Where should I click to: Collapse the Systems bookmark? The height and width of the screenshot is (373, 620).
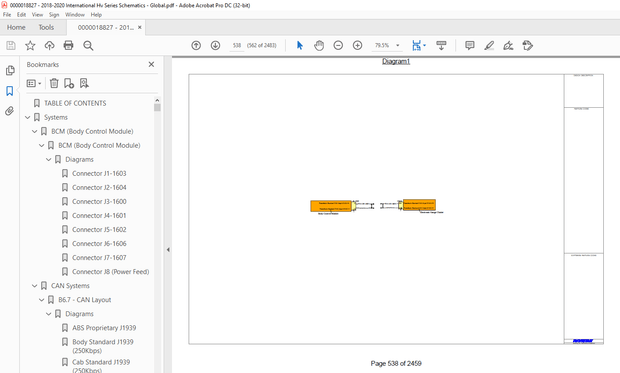[x=27, y=117]
